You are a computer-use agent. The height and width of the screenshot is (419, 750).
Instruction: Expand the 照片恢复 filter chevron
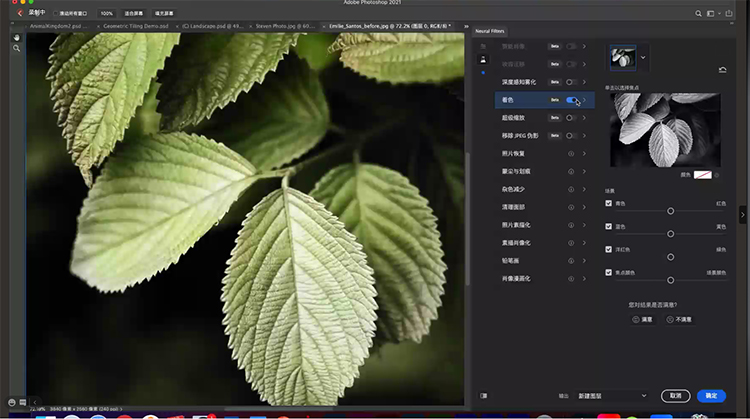tap(584, 154)
